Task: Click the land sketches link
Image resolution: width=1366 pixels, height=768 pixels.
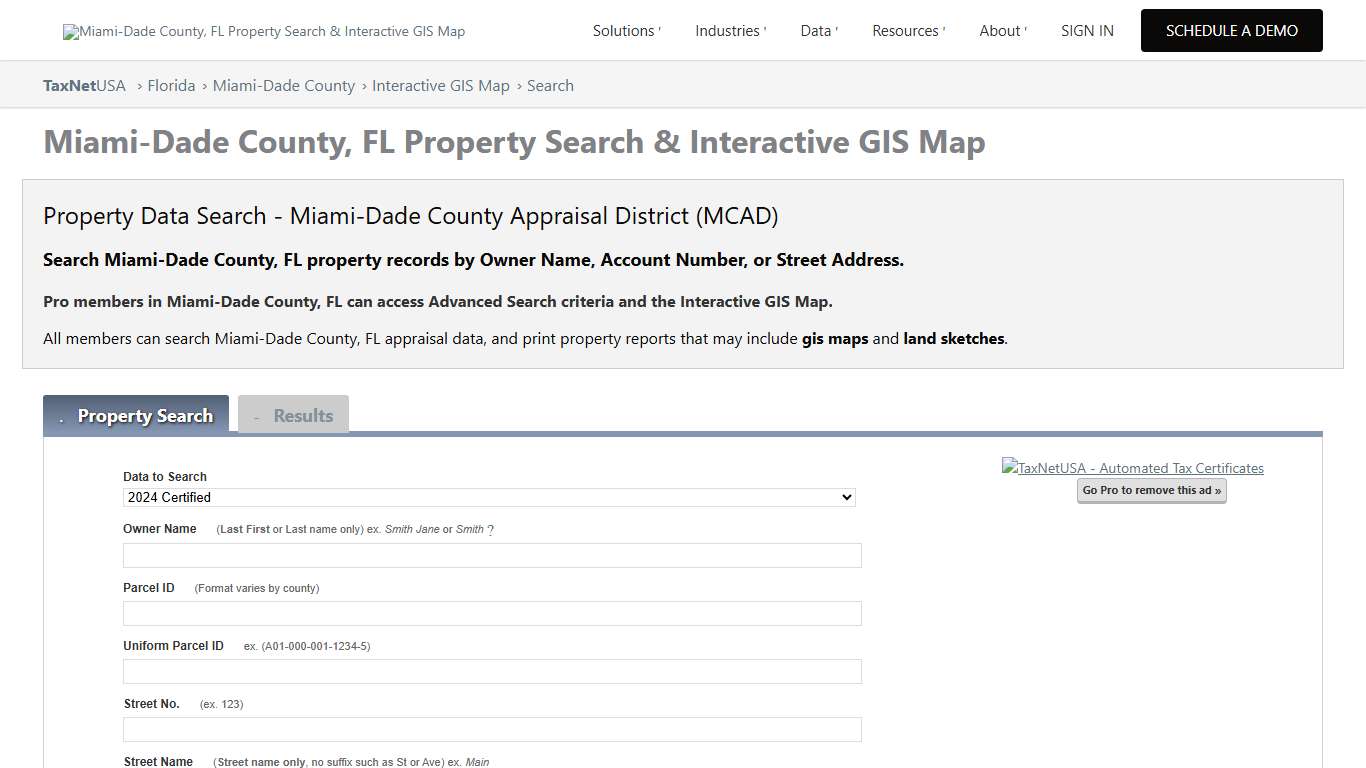Action: click(953, 338)
